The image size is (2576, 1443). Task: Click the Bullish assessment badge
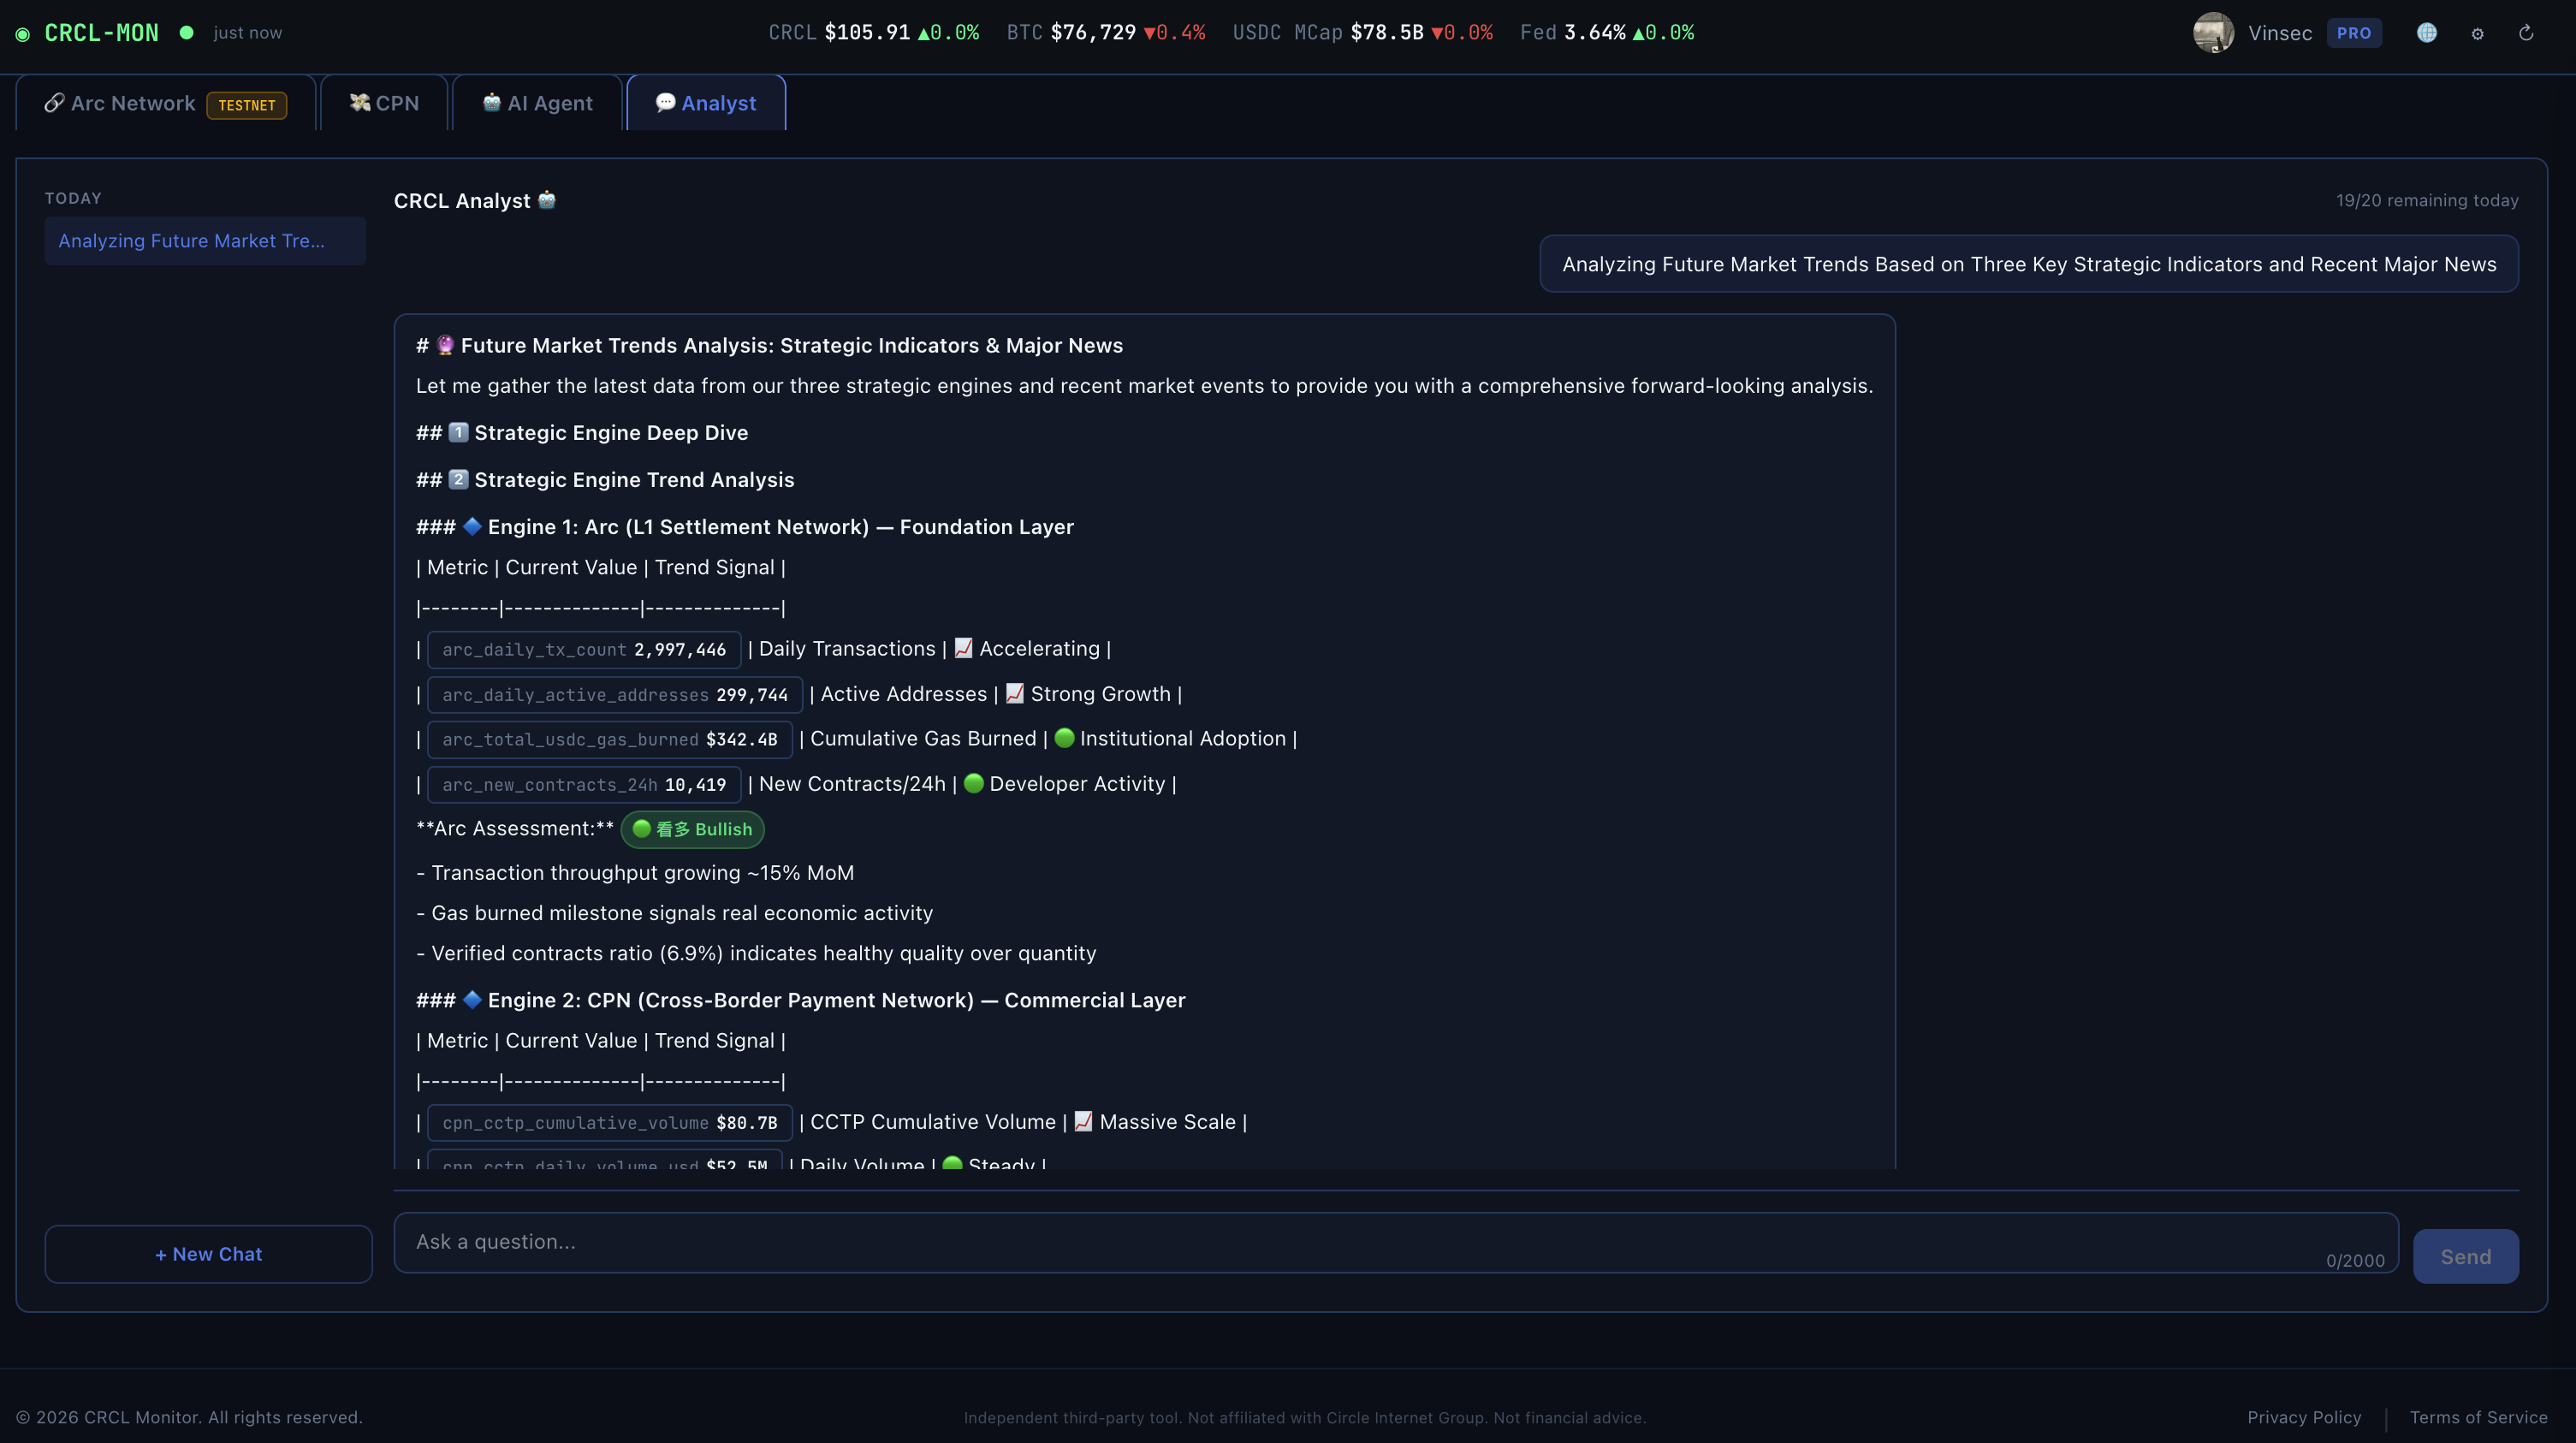(x=692, y=829)
